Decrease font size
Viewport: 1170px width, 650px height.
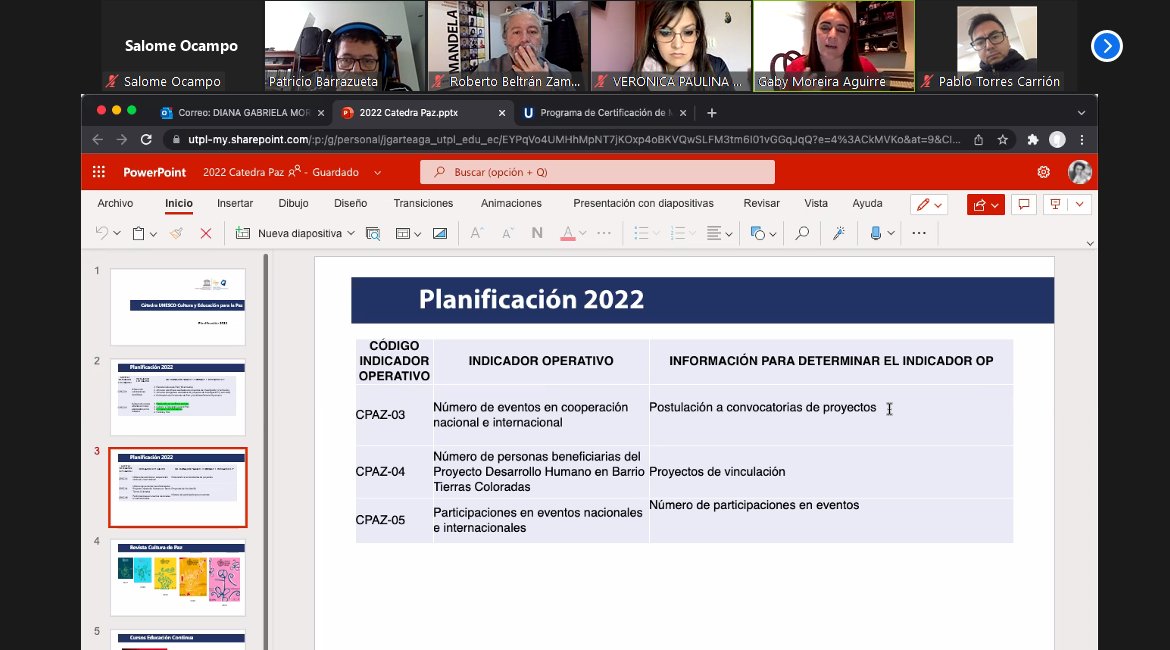click(x=507, y=234)
